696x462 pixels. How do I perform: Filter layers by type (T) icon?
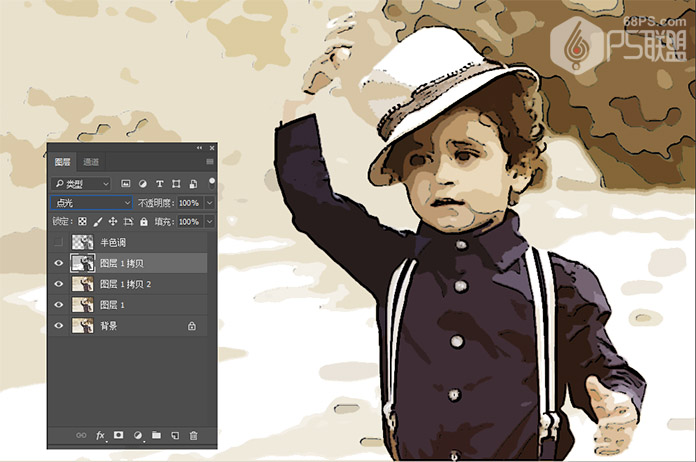point(159,184)
